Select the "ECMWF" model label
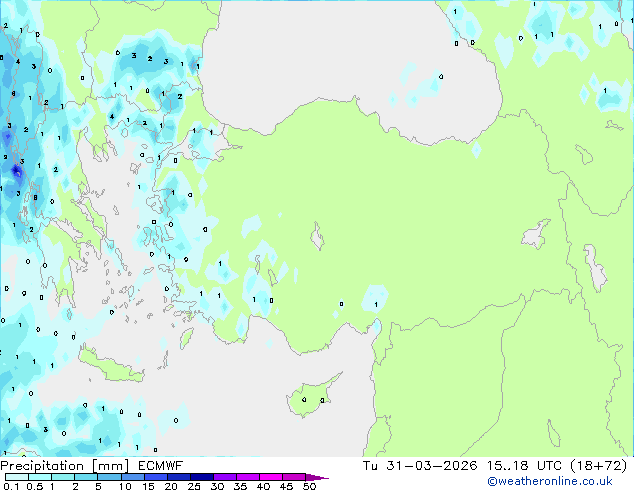The height and width of the screenshot is (490, 634). (161, 466)
